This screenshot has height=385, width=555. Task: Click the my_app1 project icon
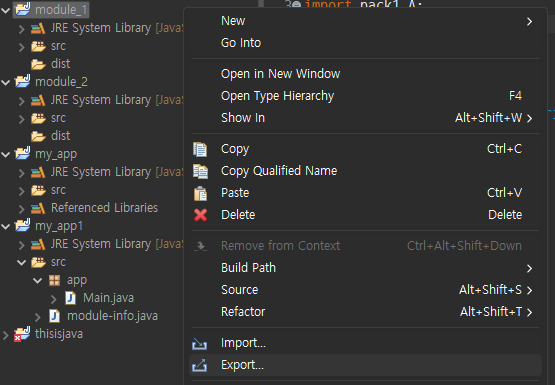coord(23,225)
